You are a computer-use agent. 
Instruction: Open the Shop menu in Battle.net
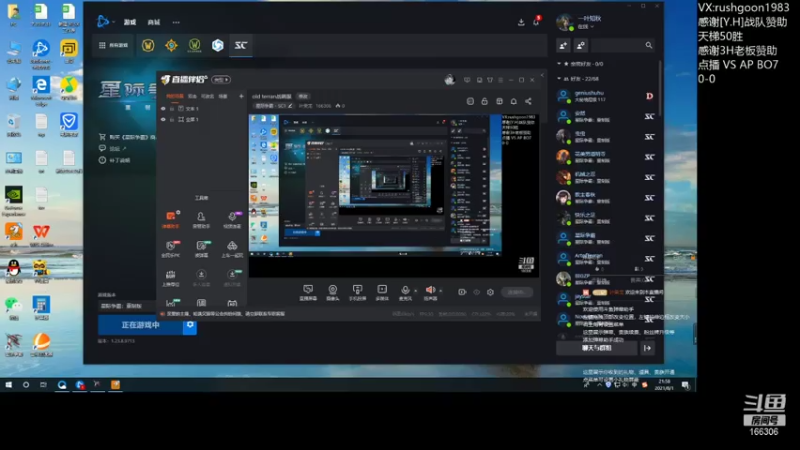(x=154, y=22)
